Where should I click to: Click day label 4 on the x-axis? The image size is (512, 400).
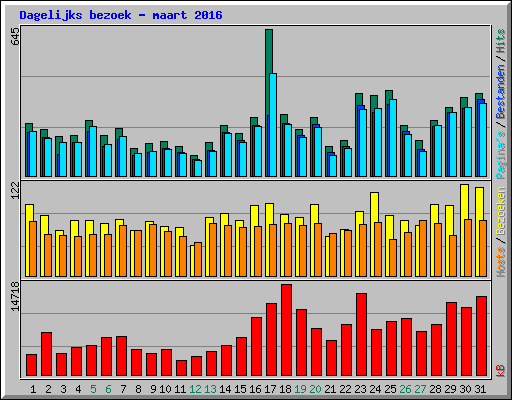click(x=78, y=389)
